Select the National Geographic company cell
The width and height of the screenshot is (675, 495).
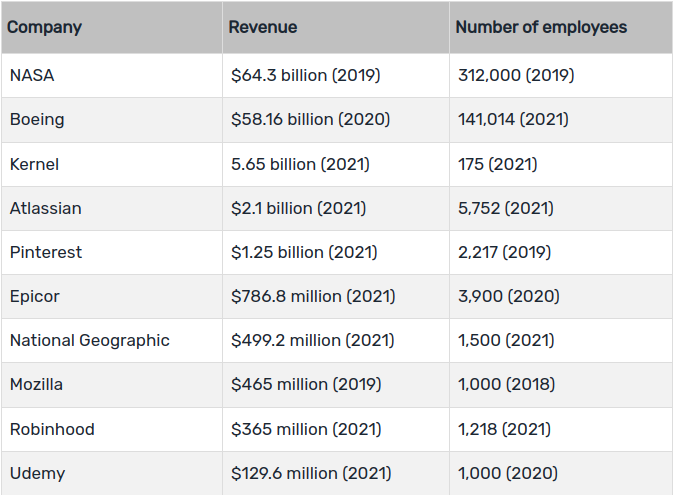click(x=90, y=340)
